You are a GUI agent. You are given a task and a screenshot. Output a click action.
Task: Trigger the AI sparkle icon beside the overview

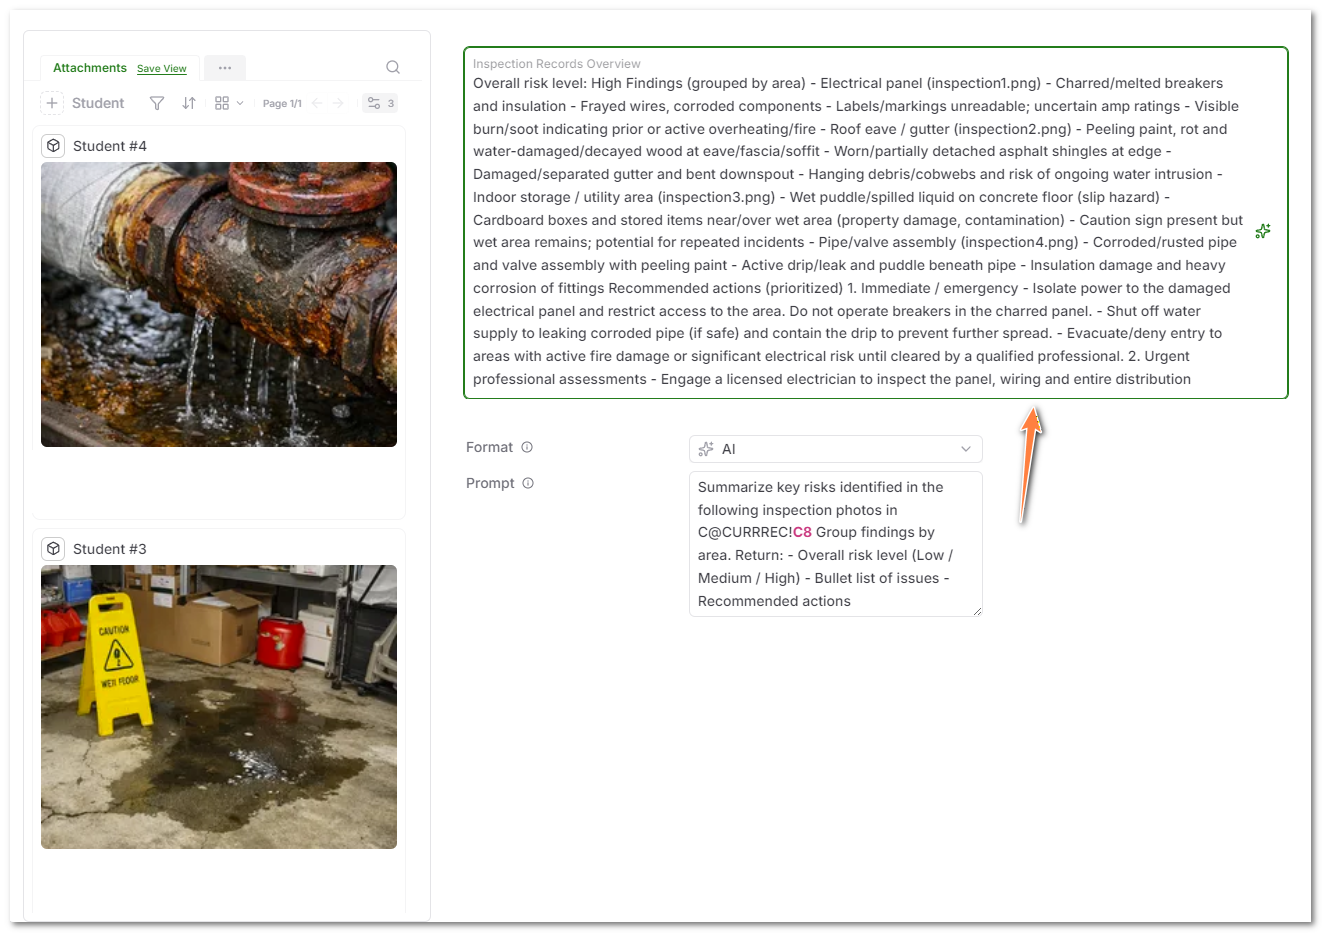click(x=1262, y=231)
